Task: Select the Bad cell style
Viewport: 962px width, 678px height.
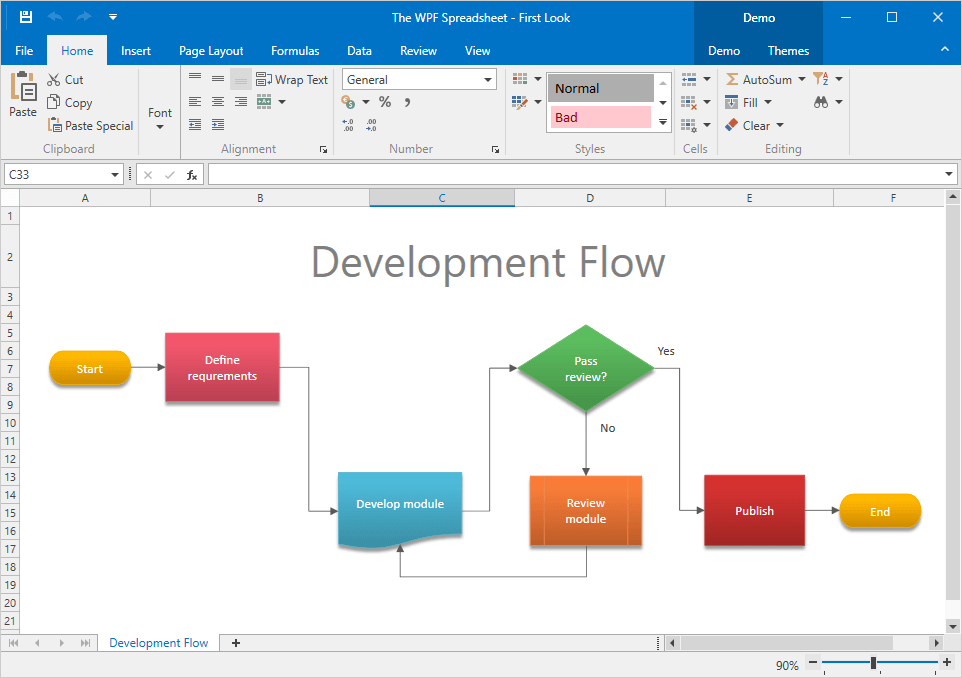Action: click(x=600, y=117)
